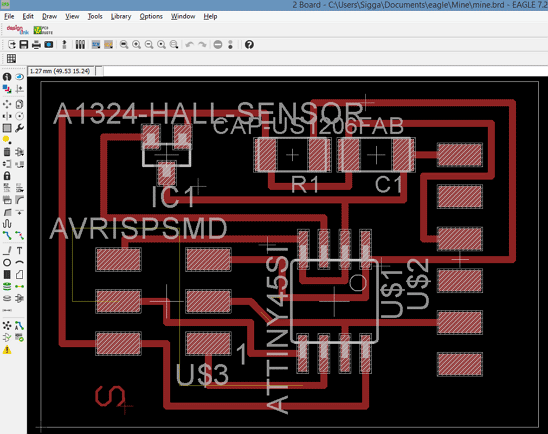Viewport: 548px width, 434px height.
Task: Click the Save toolbar icon
Action: coord(24,45)
